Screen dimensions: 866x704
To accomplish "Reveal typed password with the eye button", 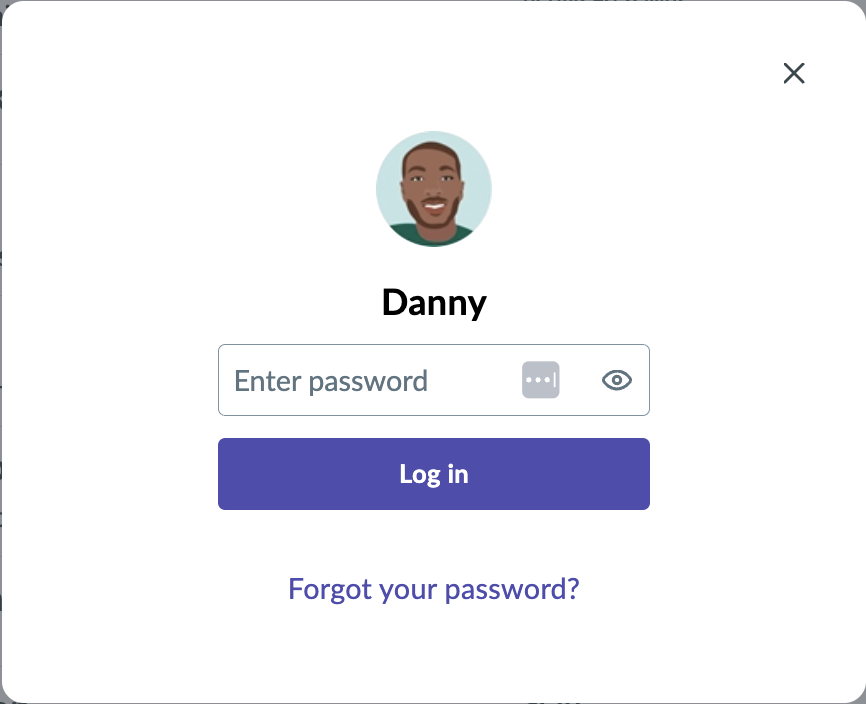I will pyautogui.click(x=617, y=380).
